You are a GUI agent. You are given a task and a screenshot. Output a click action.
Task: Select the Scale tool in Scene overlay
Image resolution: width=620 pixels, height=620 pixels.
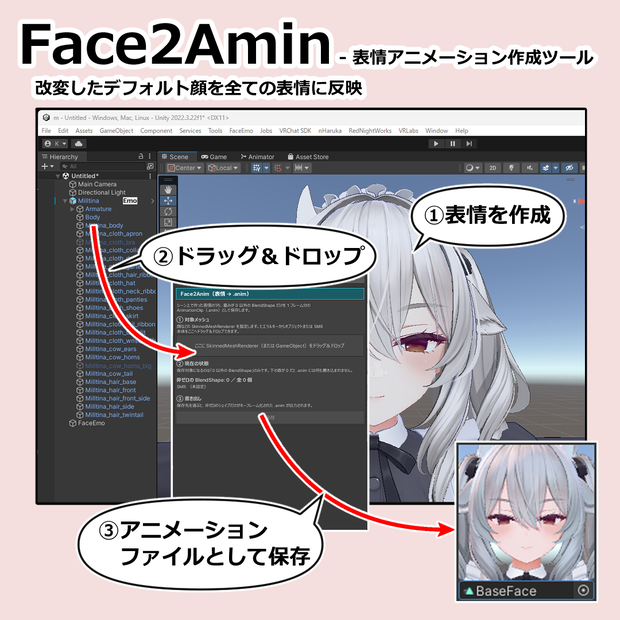[168, 223]
